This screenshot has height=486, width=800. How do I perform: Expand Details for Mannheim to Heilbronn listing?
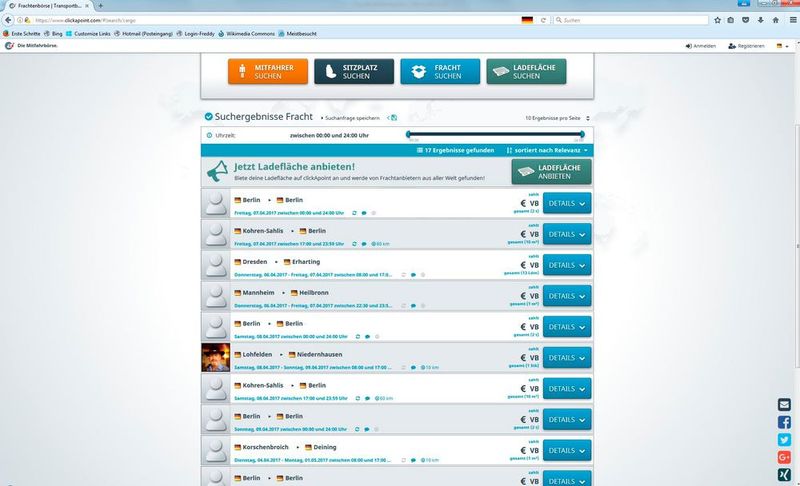(x=567, y=296)
